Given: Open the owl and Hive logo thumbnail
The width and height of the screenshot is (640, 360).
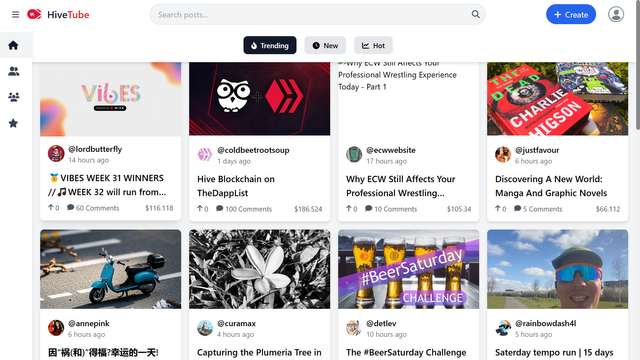Looking at the screenshot, I should [x=260, y=99].
